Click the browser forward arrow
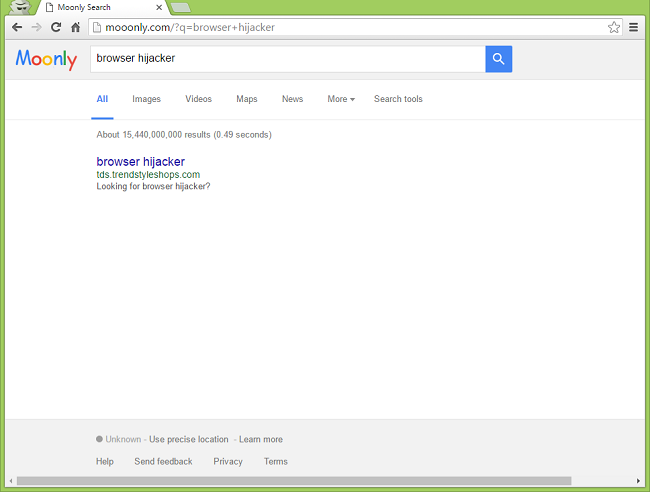This screenshot has height=492, width=650. click(36, 27)
